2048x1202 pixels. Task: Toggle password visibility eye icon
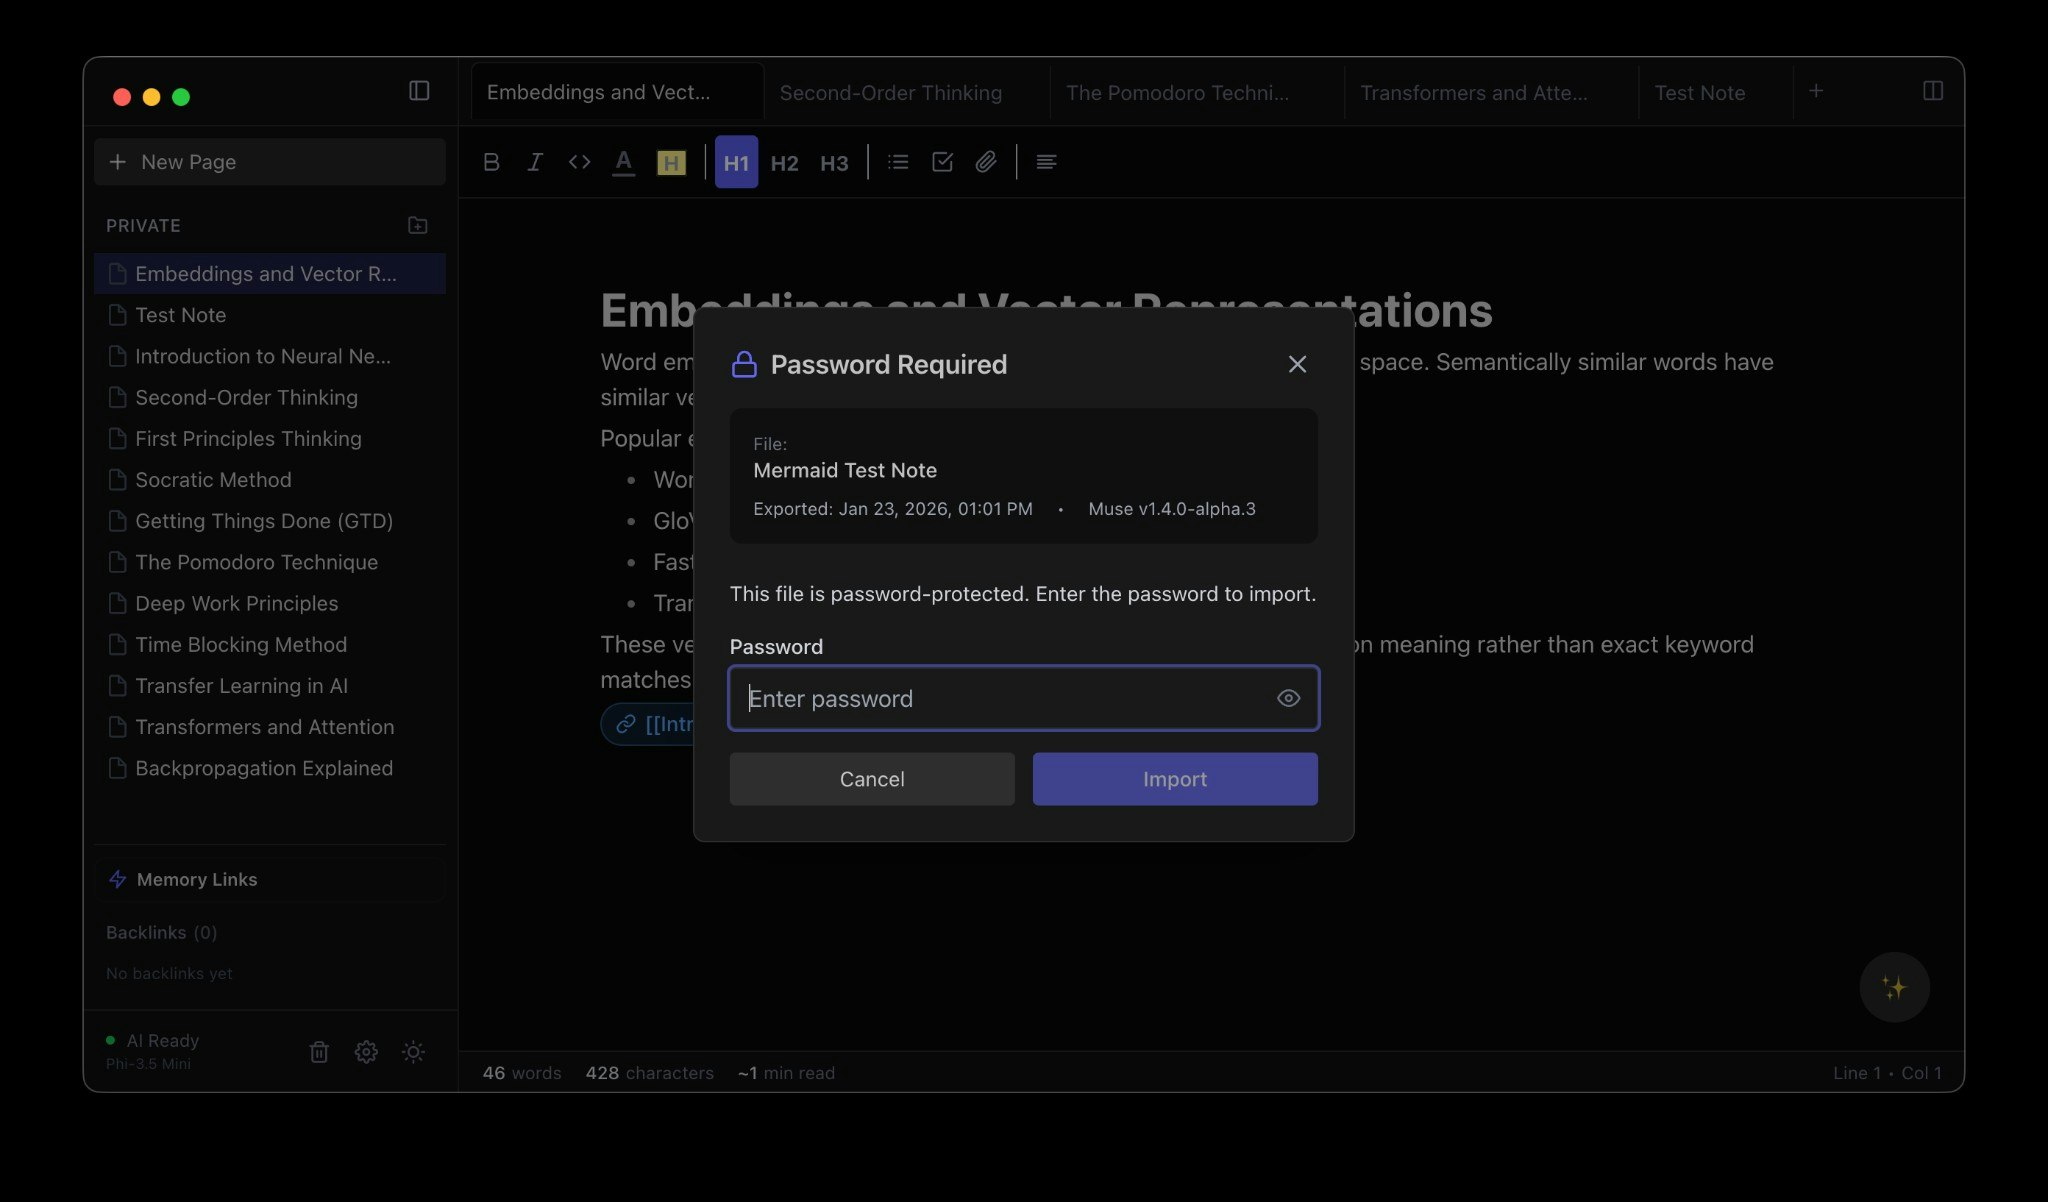[1288, 698]
